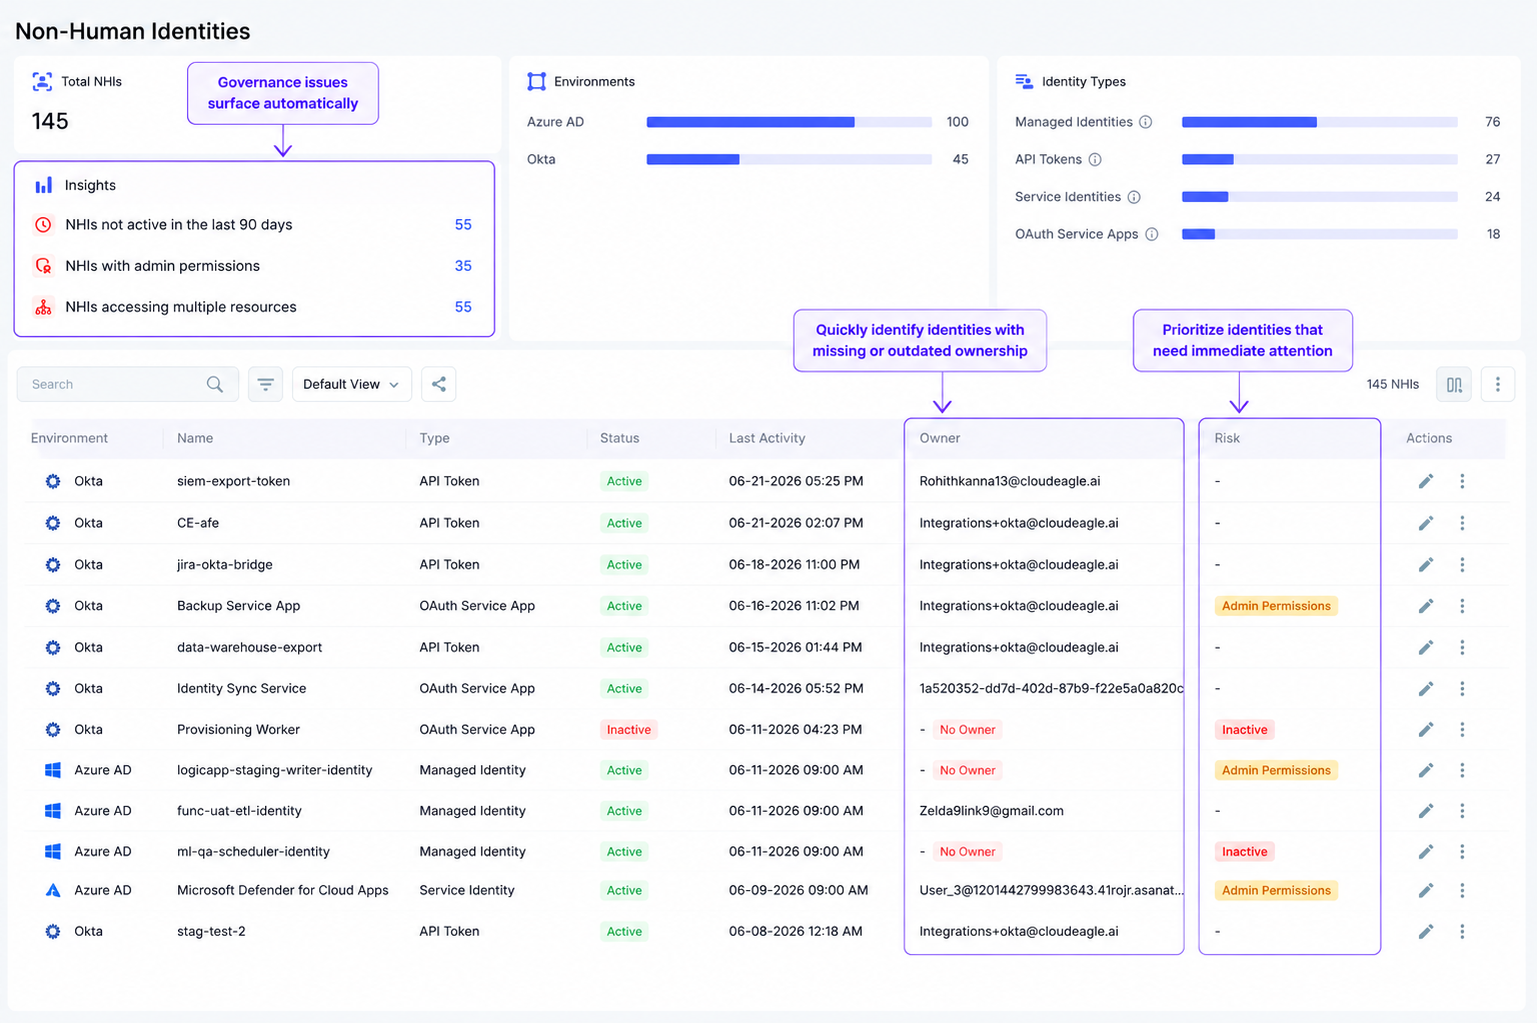Click the Managed Identities progress bar
This screenshot has width=1537, height=1023.
1319,122
